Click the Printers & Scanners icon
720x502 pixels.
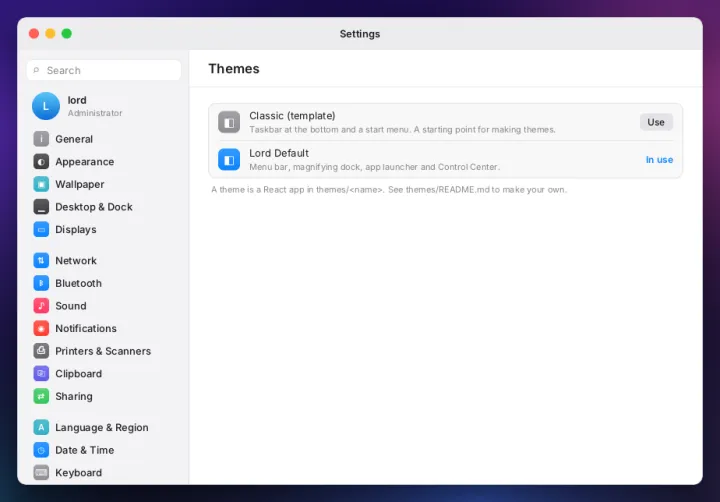(41, 351)
